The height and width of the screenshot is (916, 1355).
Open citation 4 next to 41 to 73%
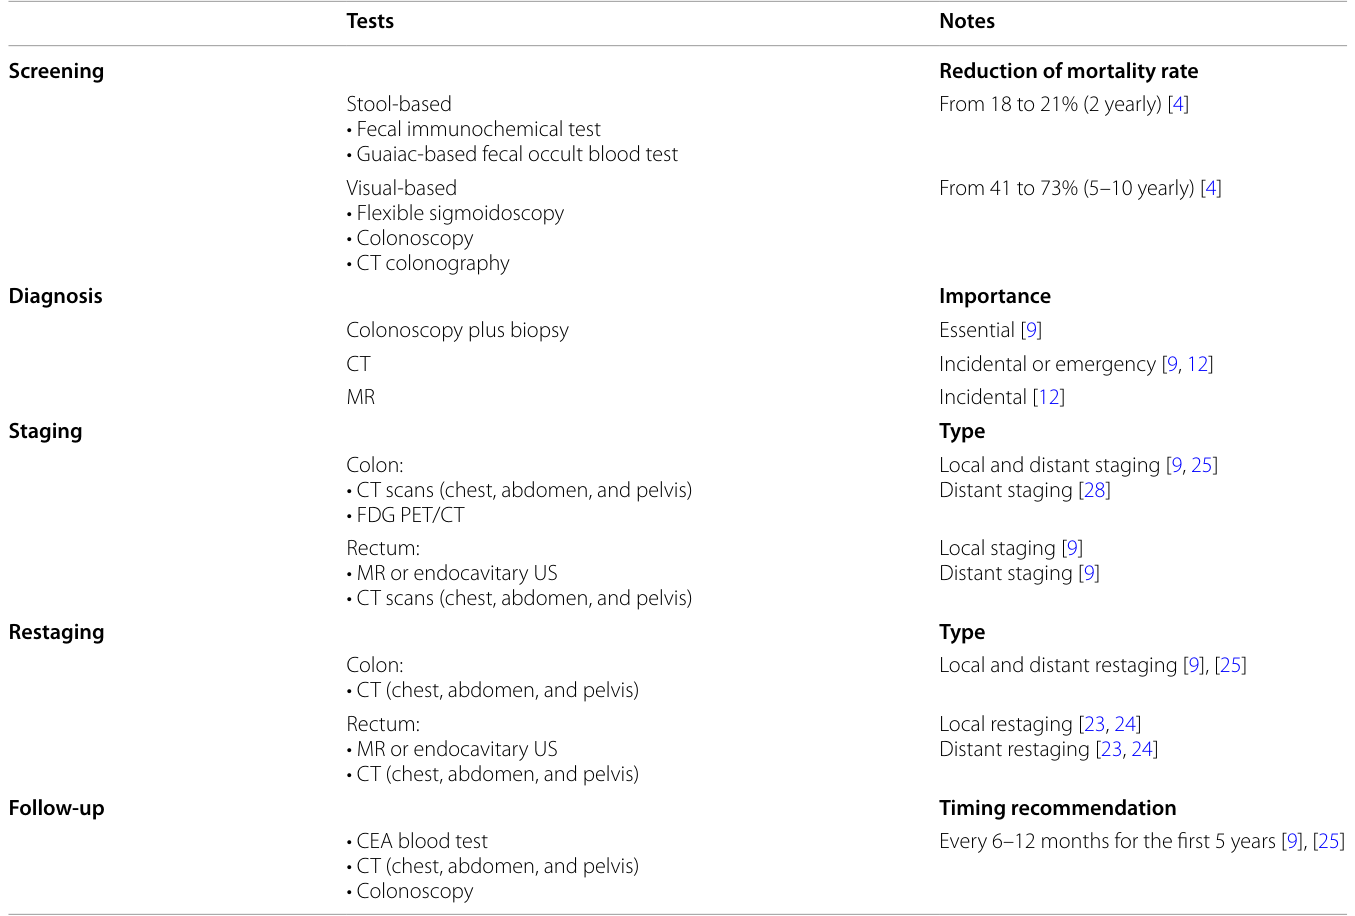coord(1211,188)
